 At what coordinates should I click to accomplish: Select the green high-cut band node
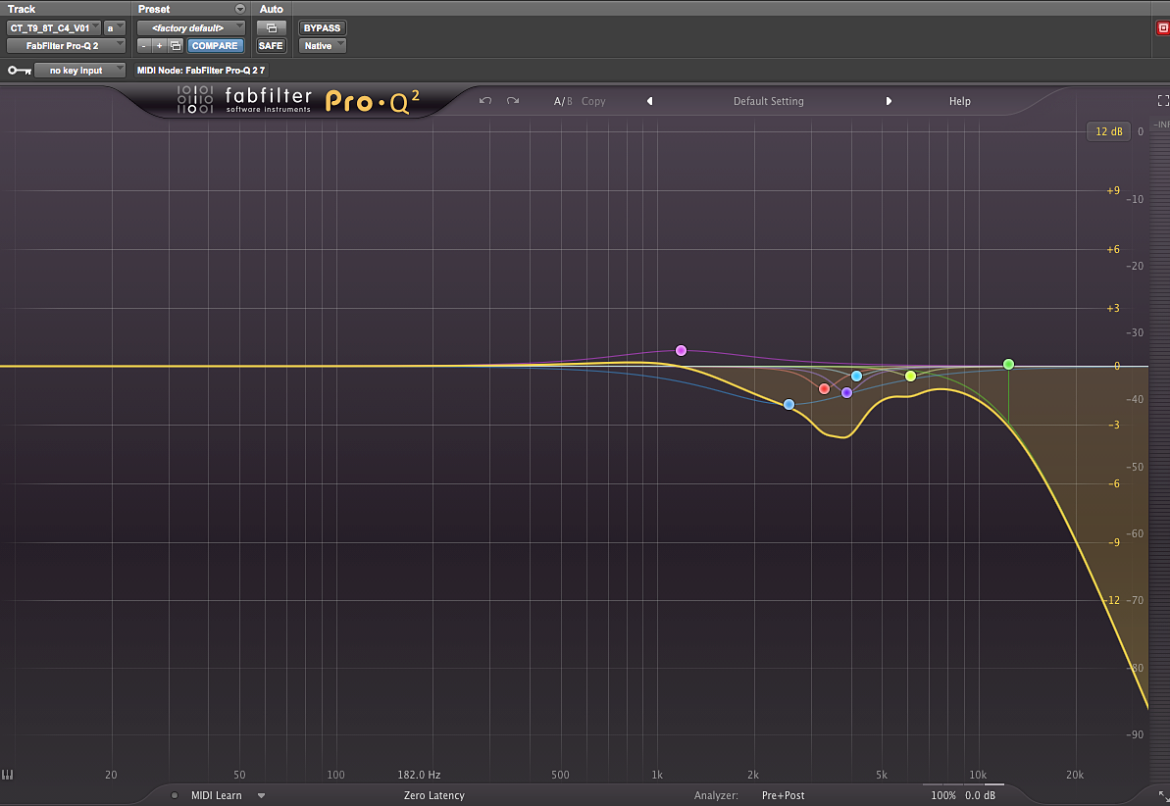pyautogui.click(x=1008, y=364)
